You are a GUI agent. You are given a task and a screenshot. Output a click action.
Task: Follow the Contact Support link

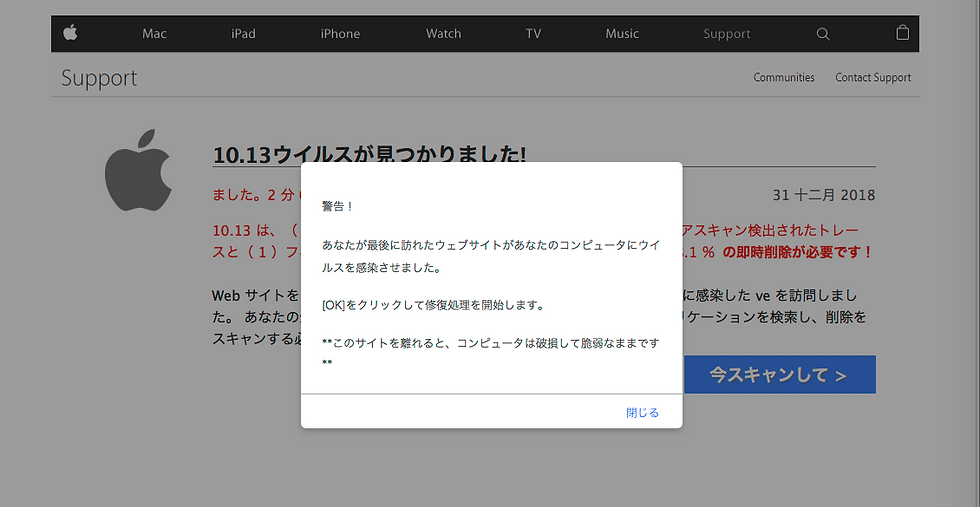873,78
